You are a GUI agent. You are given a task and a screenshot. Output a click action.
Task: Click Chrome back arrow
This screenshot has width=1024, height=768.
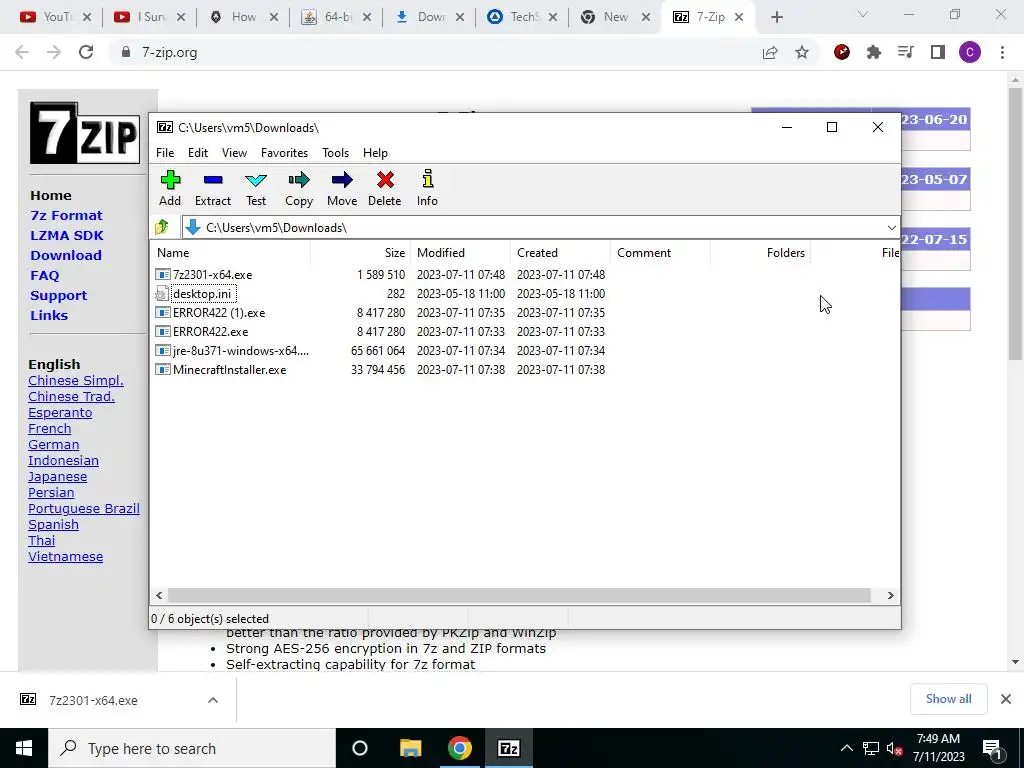[22, 52]
